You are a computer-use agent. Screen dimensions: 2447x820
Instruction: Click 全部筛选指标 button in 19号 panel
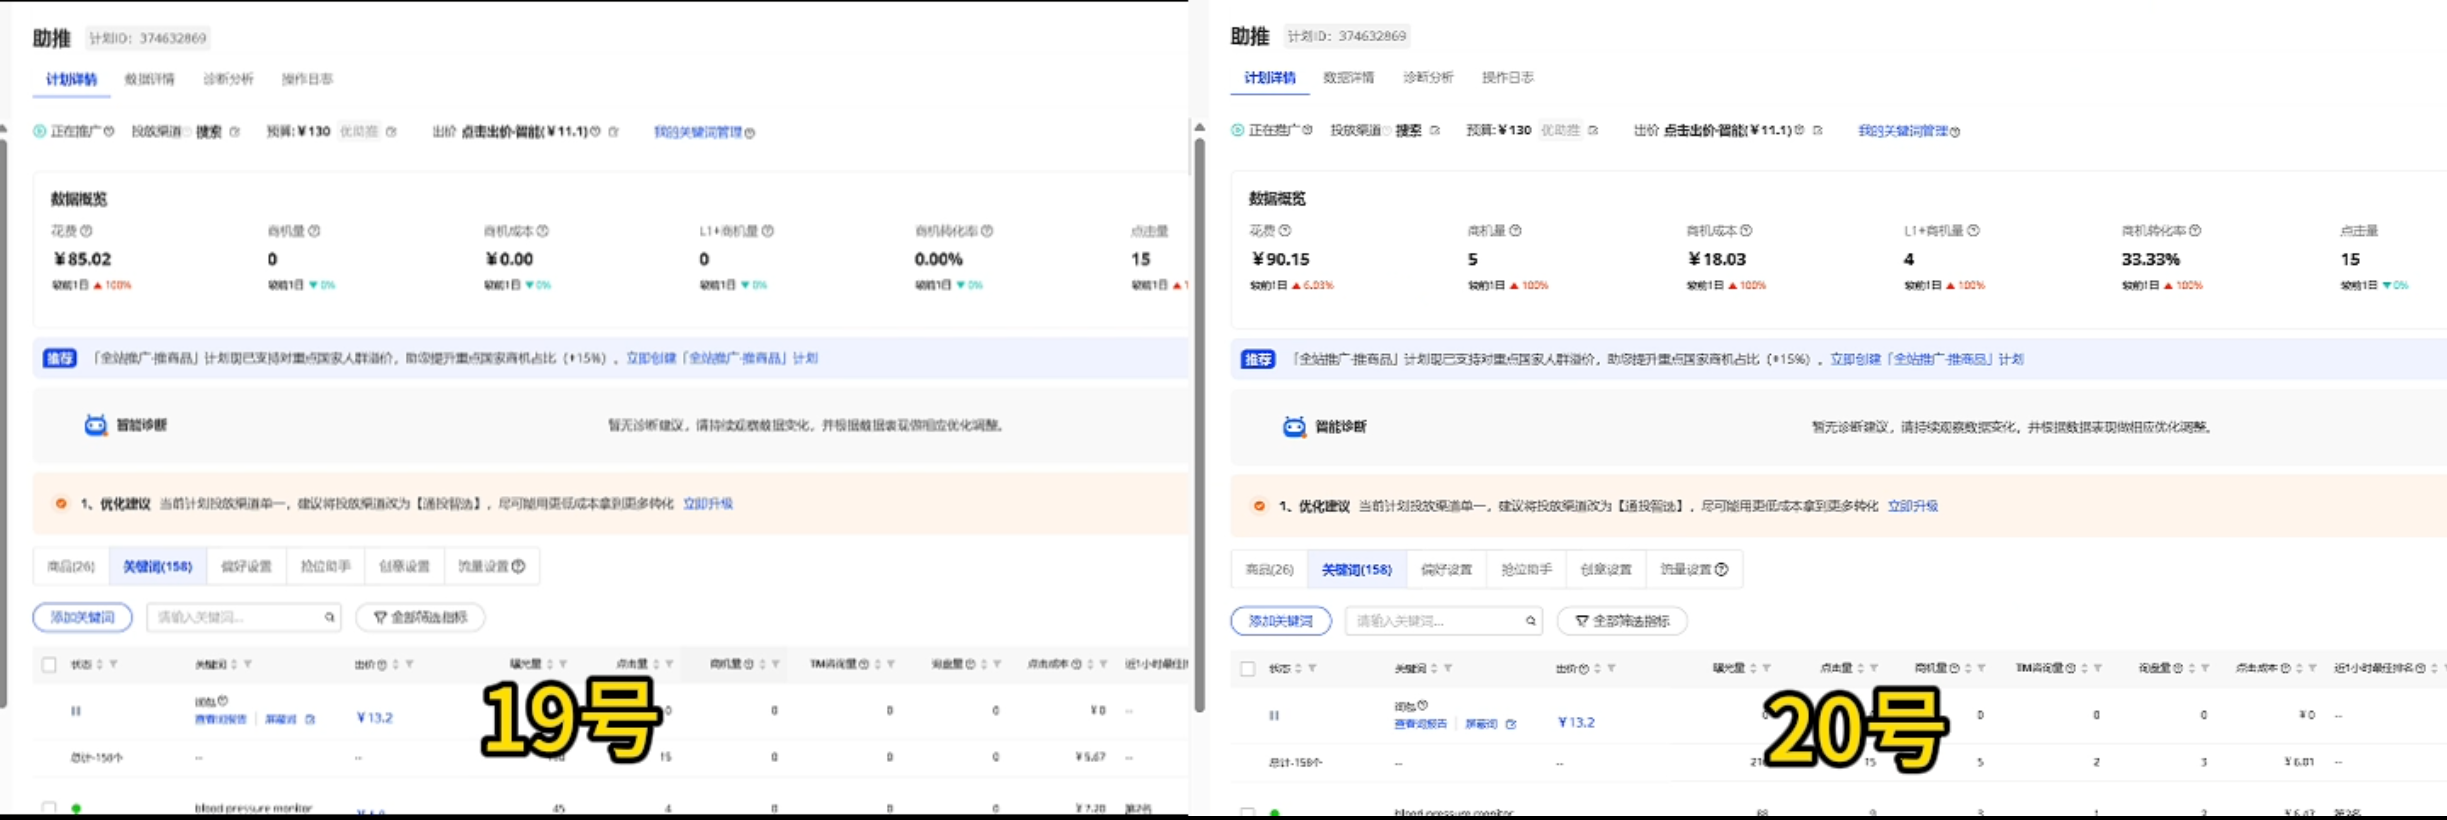pos(420,617)
